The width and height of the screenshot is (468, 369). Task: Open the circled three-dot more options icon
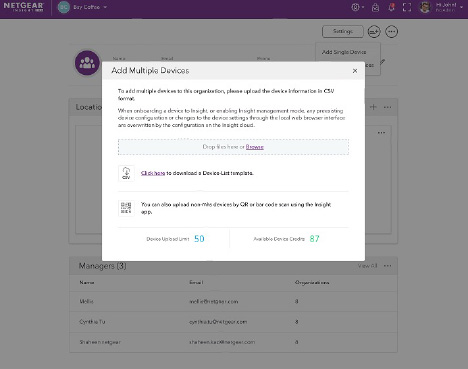coord(391,32)
